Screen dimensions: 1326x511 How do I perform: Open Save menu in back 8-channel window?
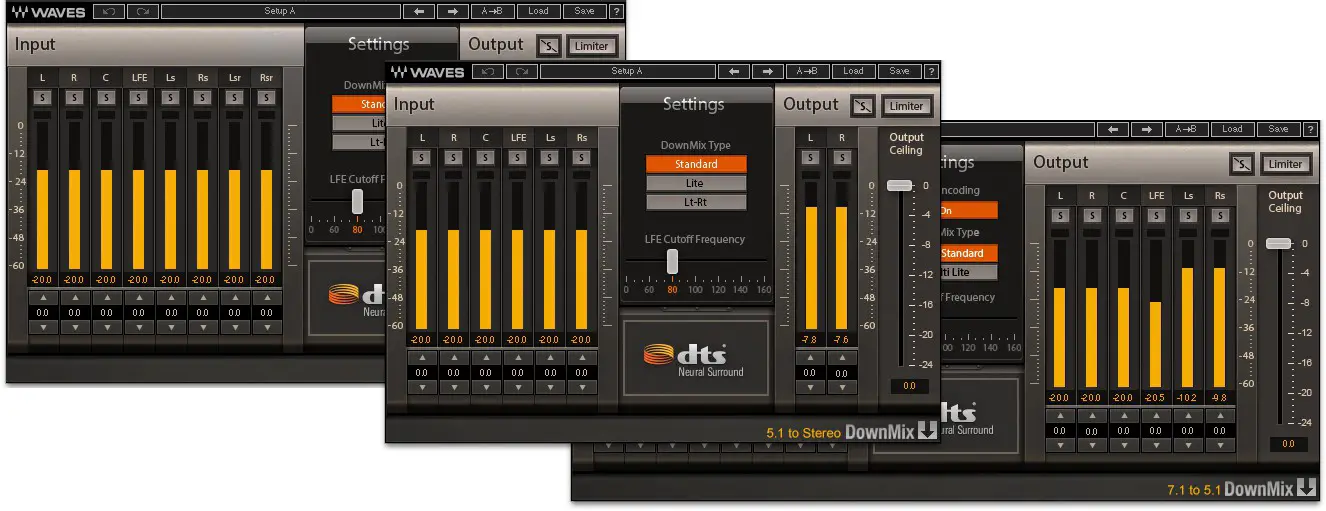pos(585,11)
